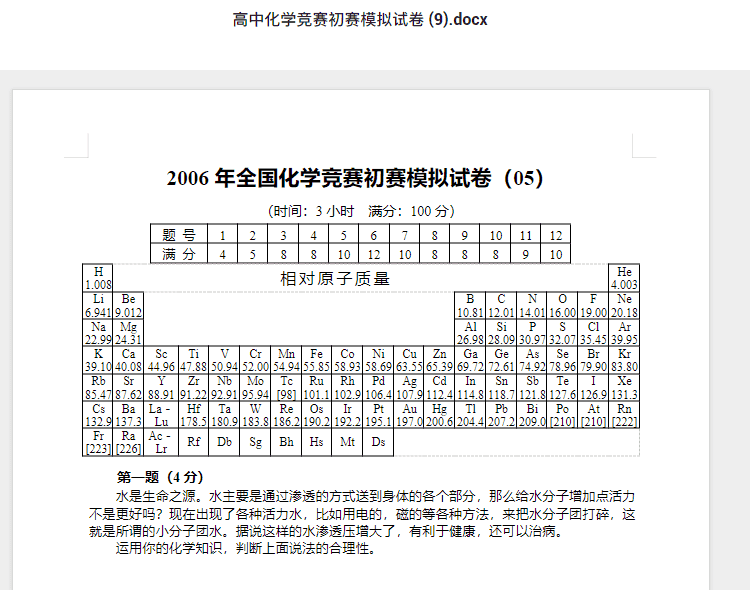Image resolution: width=750 pixels, height=590 pixels.
Task: Select the I 126.9 cell
Action: coord(593,388)
